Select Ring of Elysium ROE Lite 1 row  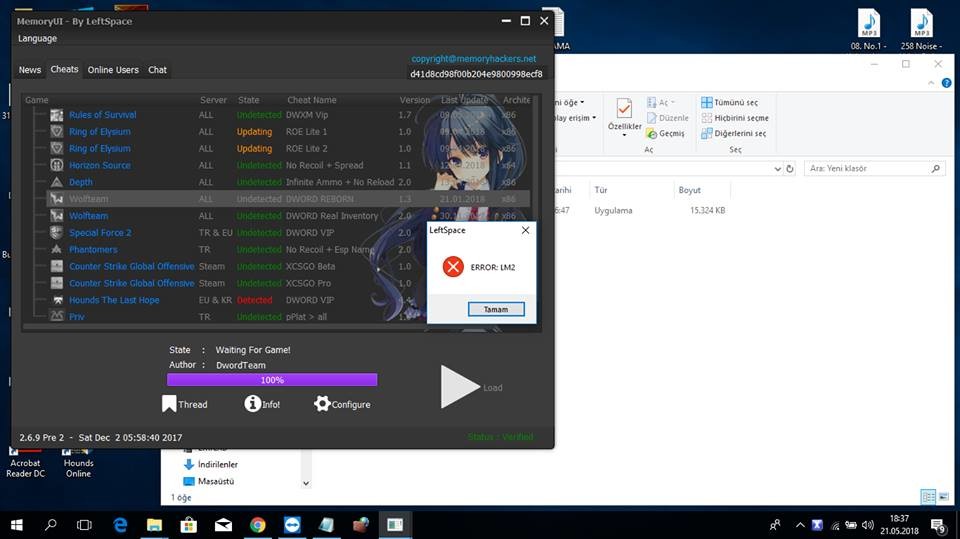pos(288,132)
